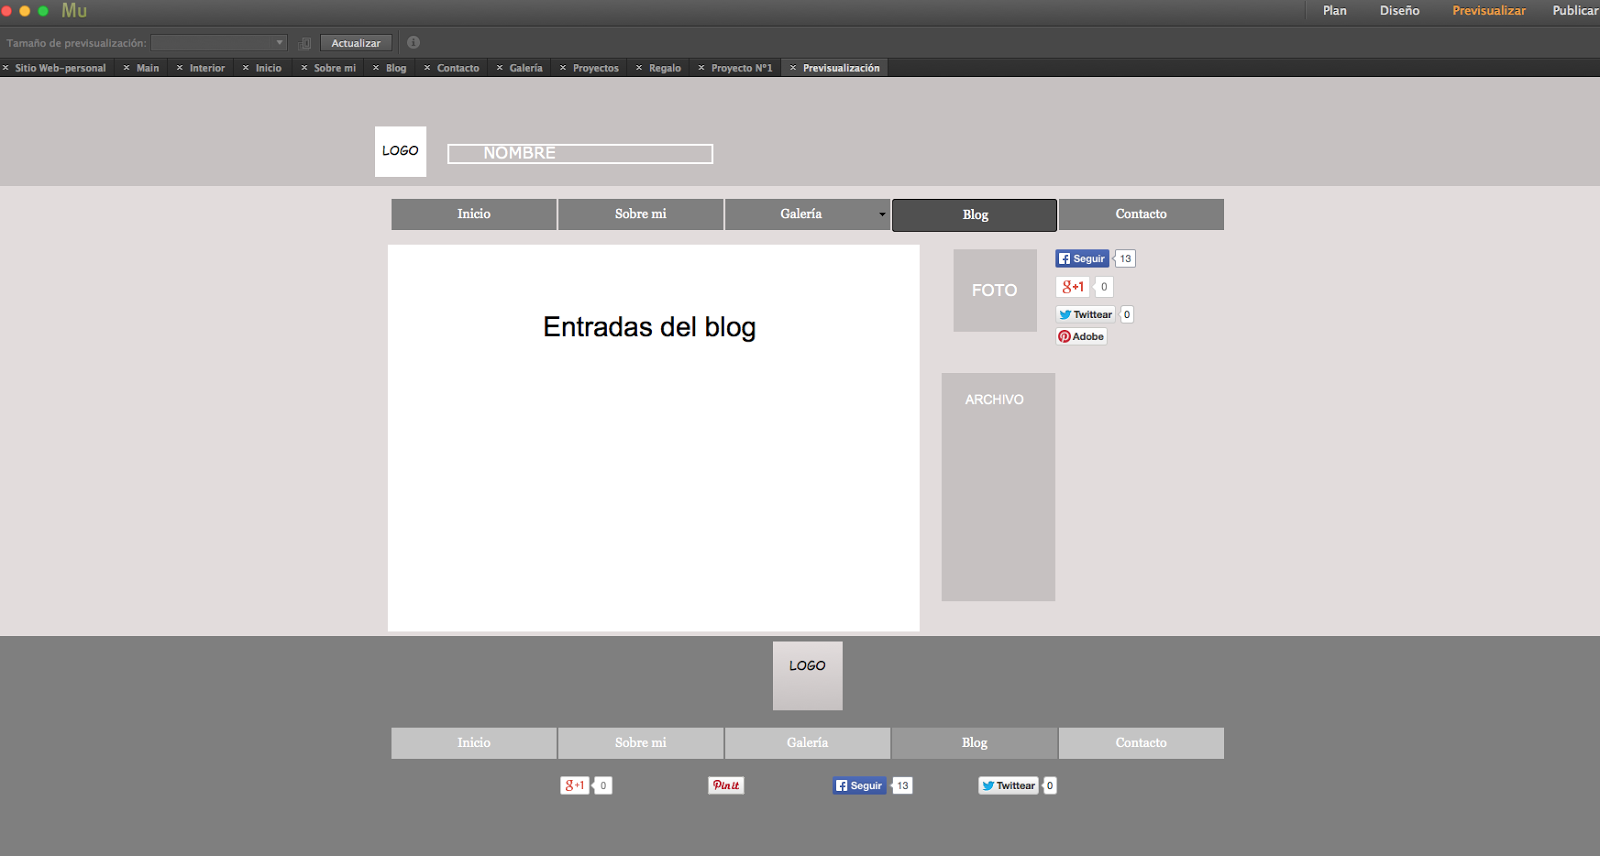The width and height of the screenshot is (1600, 856).
Task: Close the Main tab
Action: coord(127,68)
